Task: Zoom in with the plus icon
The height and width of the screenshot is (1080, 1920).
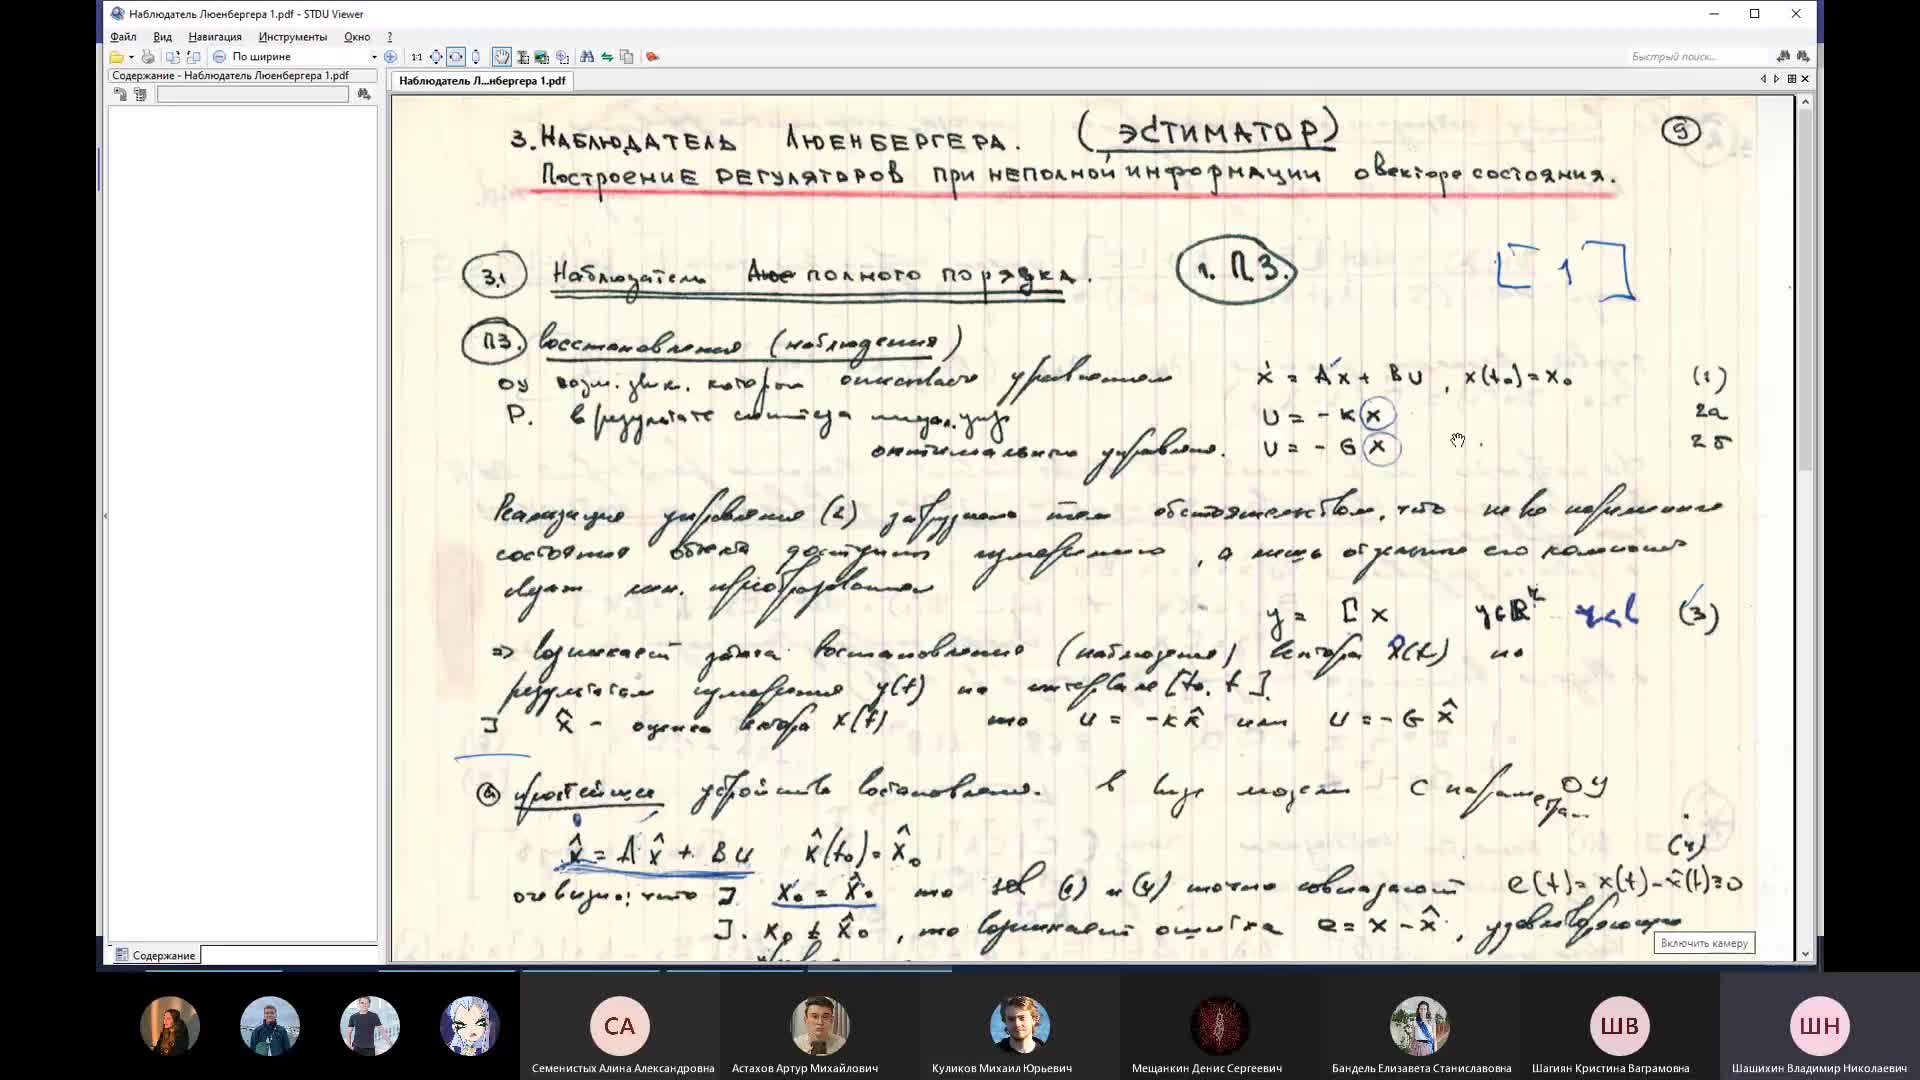Action: pyautogui.click(x=390, y=57)
